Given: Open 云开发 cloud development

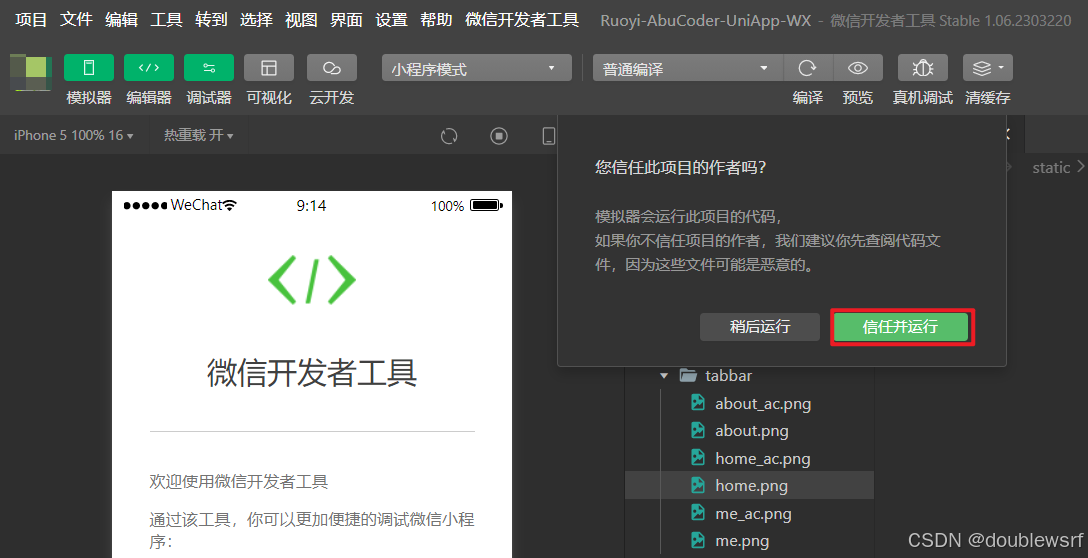Looking at the screenshot, I should tap(332, 68).
